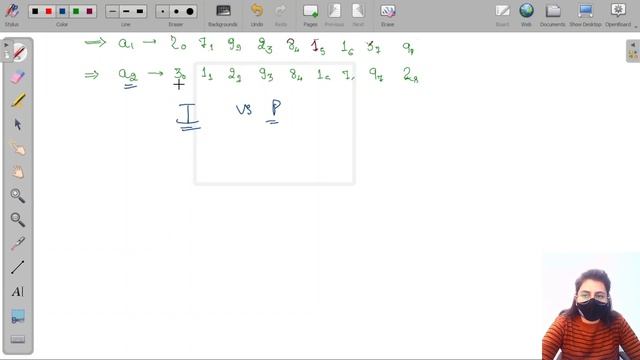Select the Write text tool
Image resolution: width=640 pixels, height=360 pixels.
[x=18, y=291]
